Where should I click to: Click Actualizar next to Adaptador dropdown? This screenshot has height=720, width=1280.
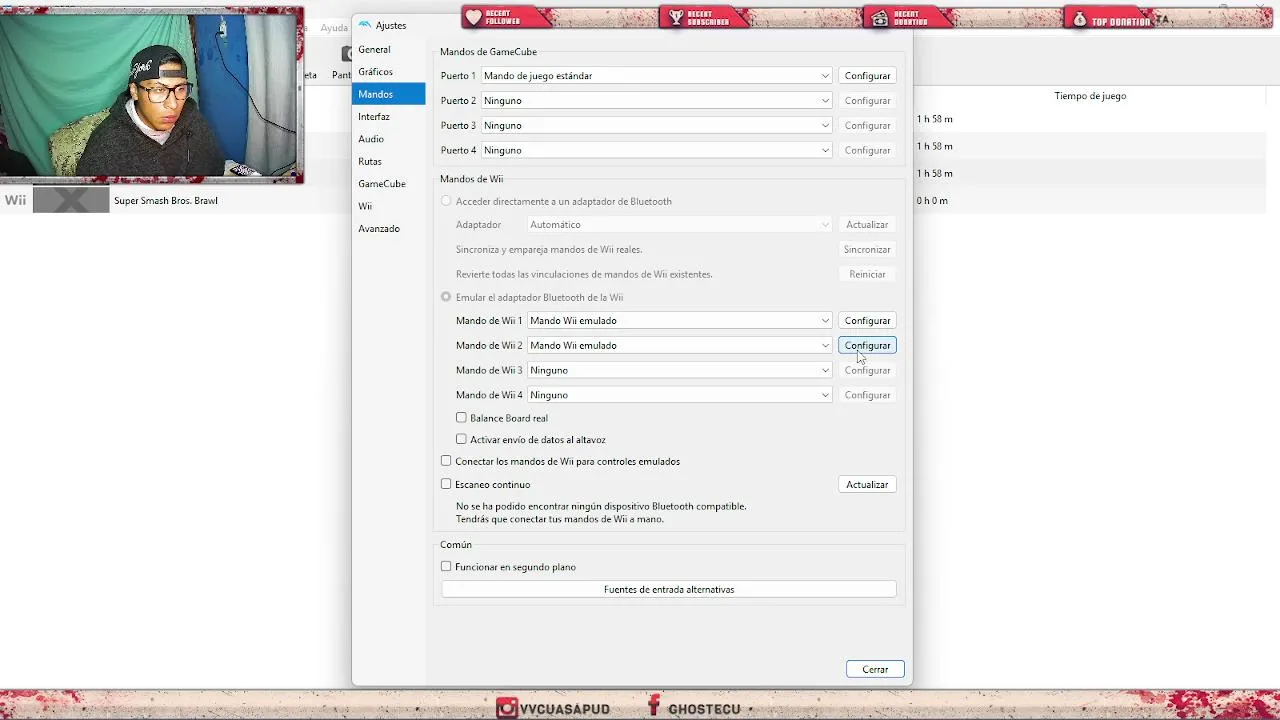click(867, 225)
